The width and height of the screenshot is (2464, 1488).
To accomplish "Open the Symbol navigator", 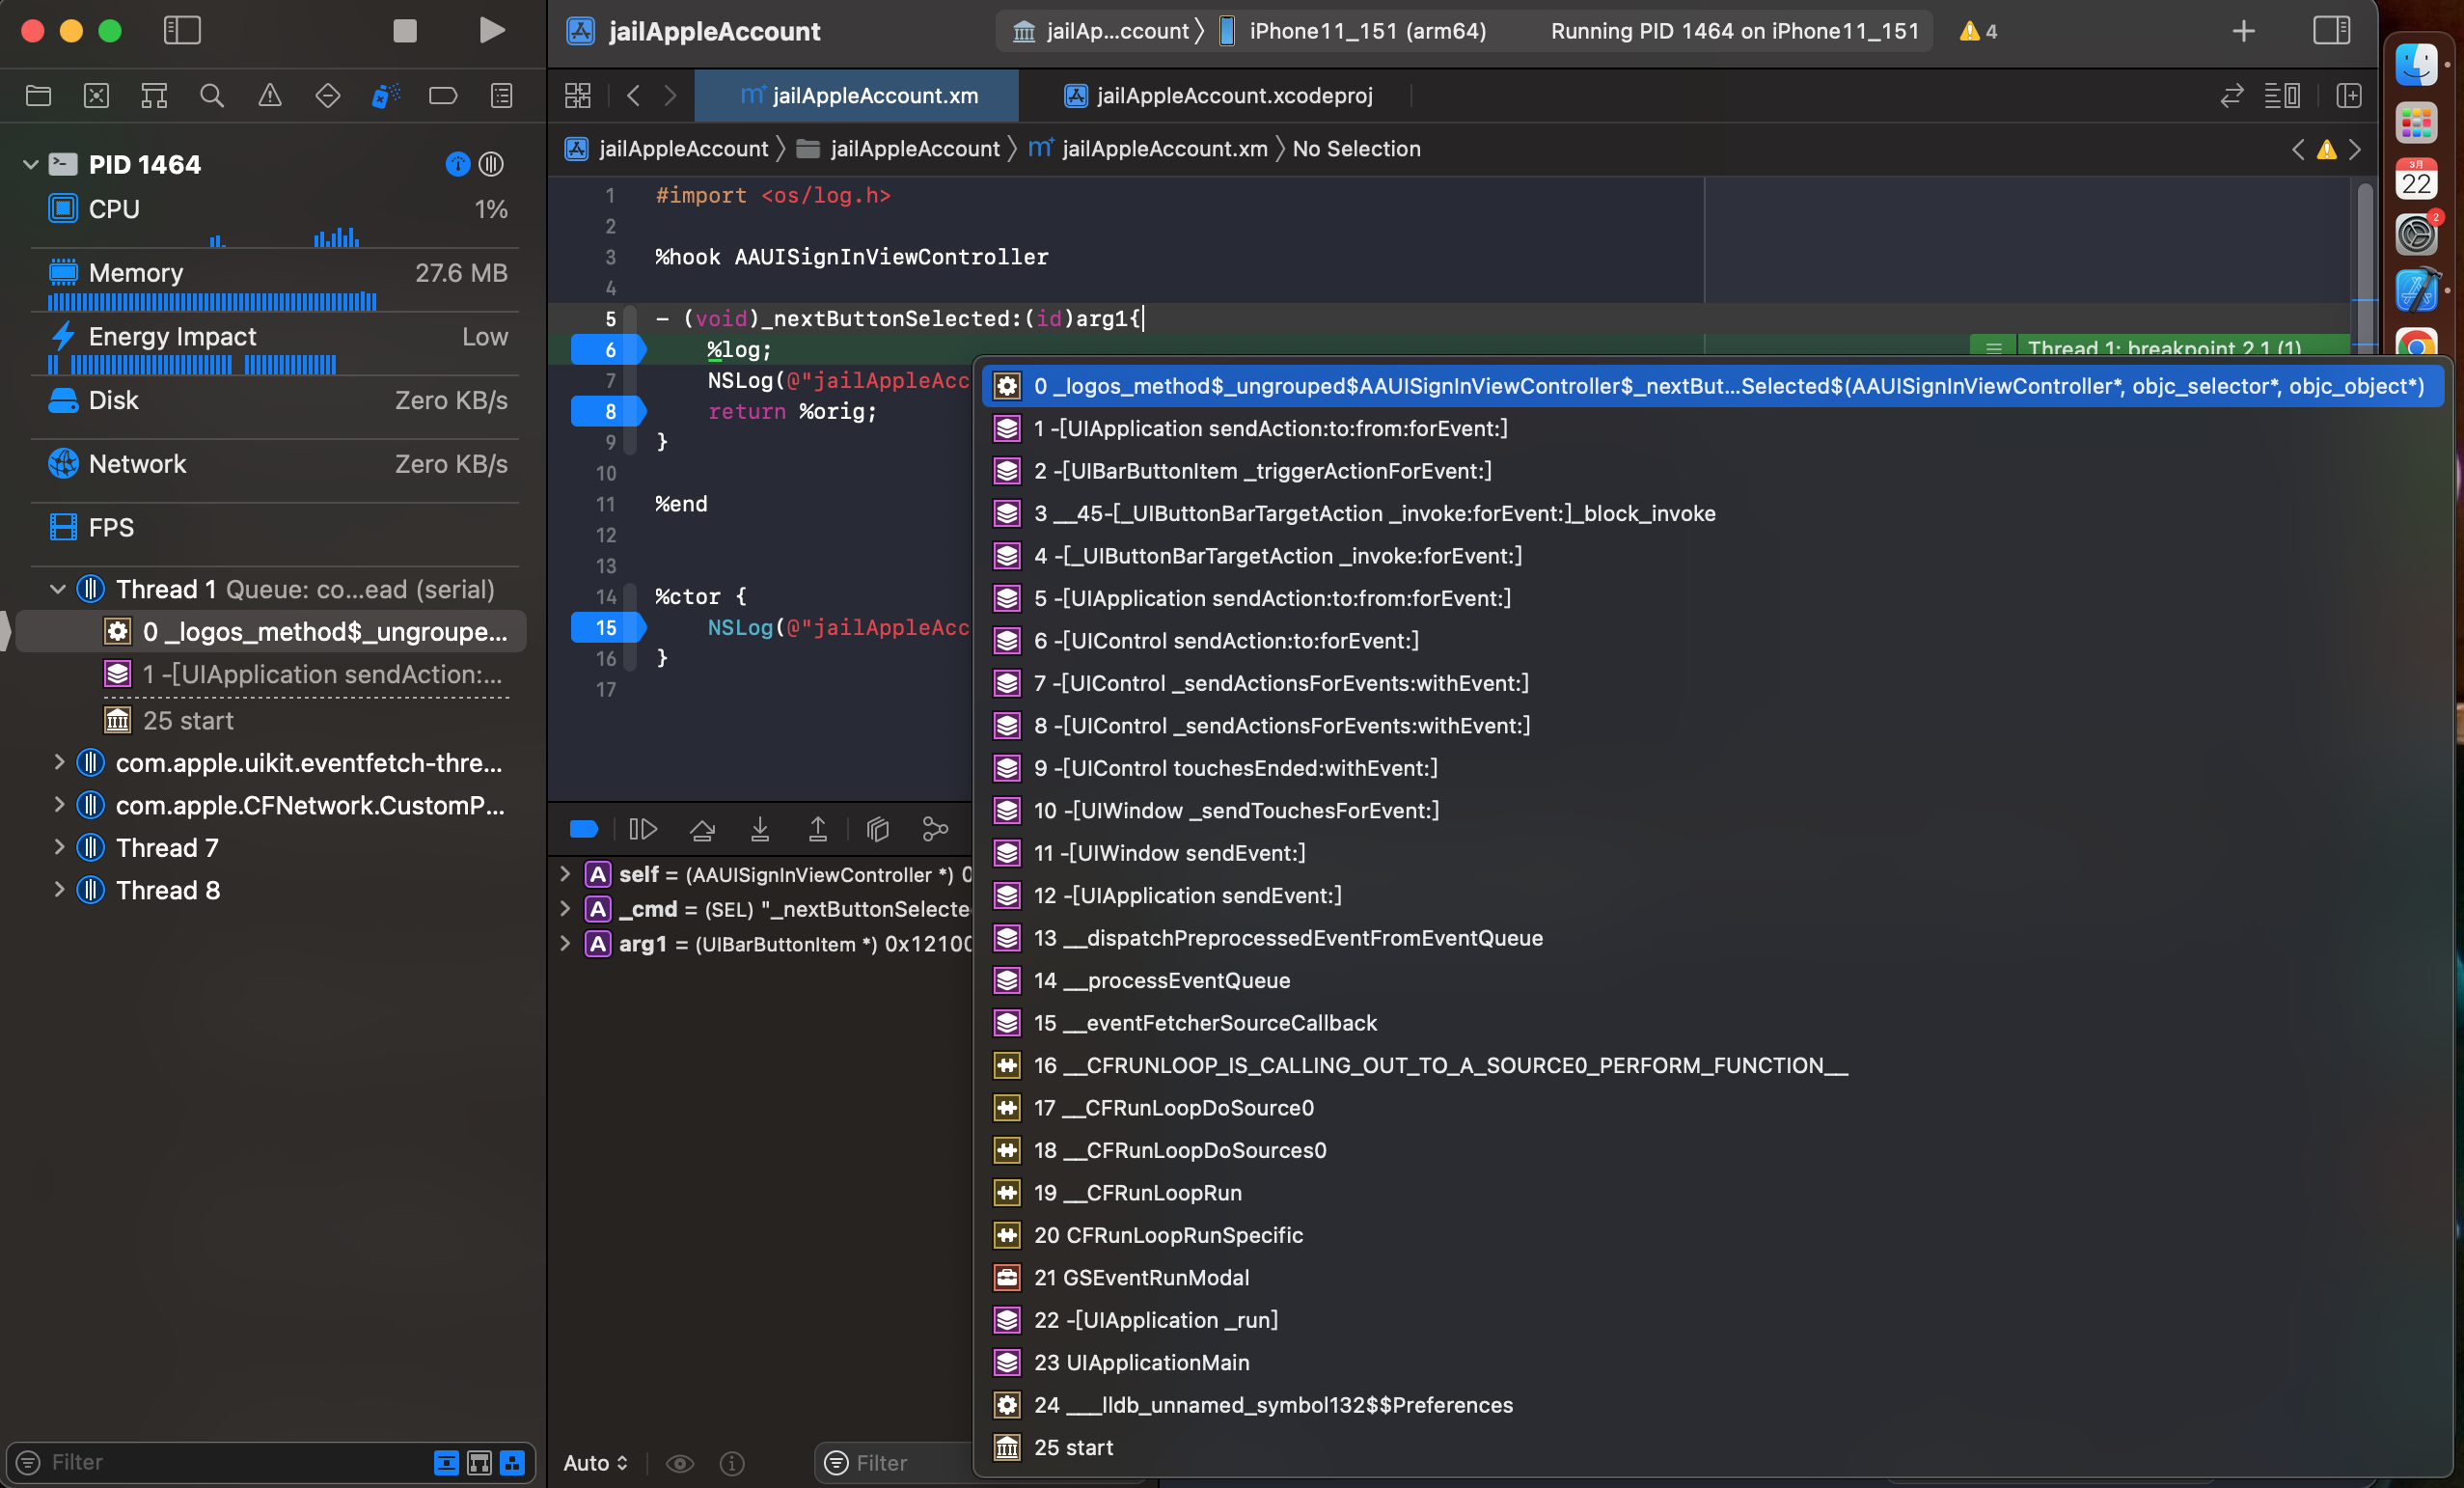I will 154,96.
